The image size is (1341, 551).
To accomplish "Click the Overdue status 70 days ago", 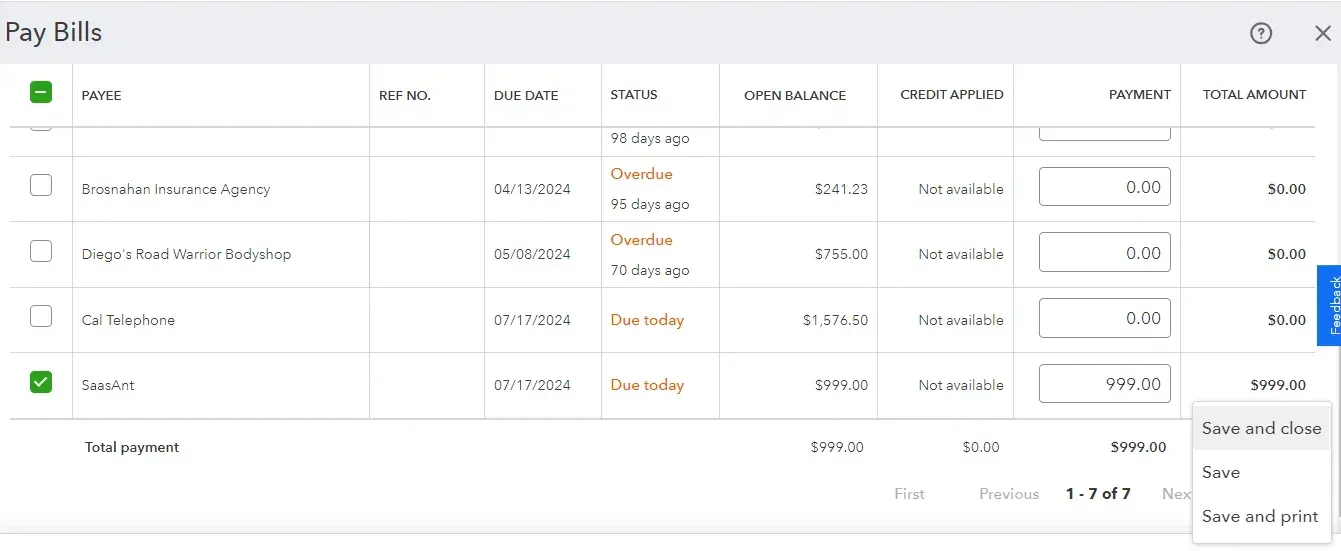I will point(650,255).
